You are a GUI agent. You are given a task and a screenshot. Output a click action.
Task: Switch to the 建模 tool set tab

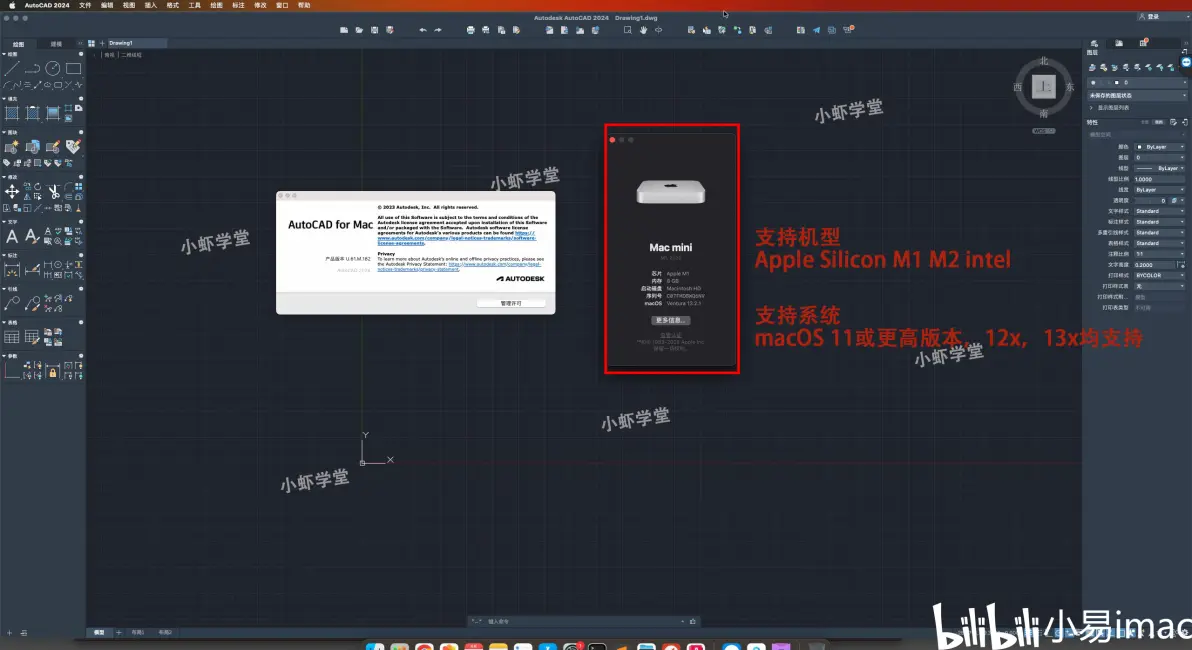56,44
